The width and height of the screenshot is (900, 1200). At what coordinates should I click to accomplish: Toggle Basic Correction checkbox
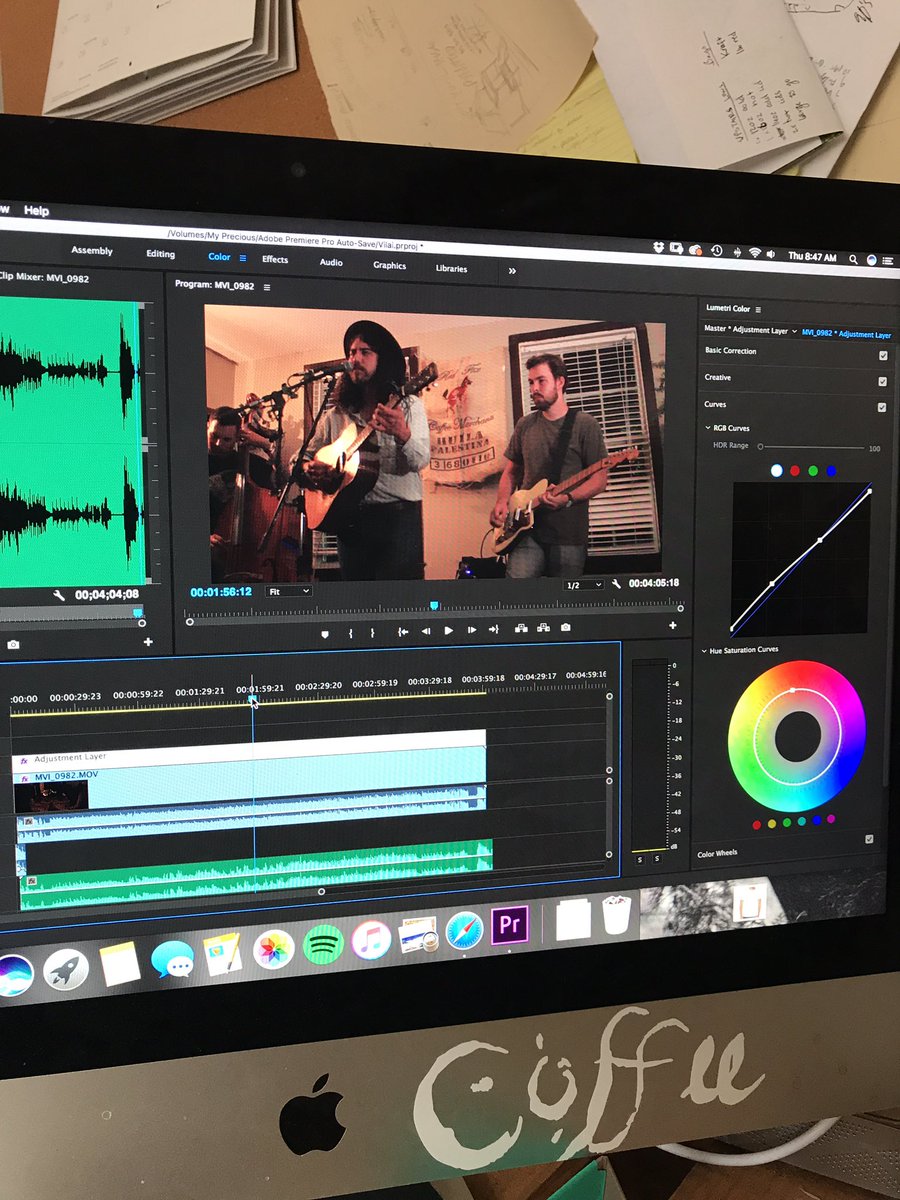point(883,355)
